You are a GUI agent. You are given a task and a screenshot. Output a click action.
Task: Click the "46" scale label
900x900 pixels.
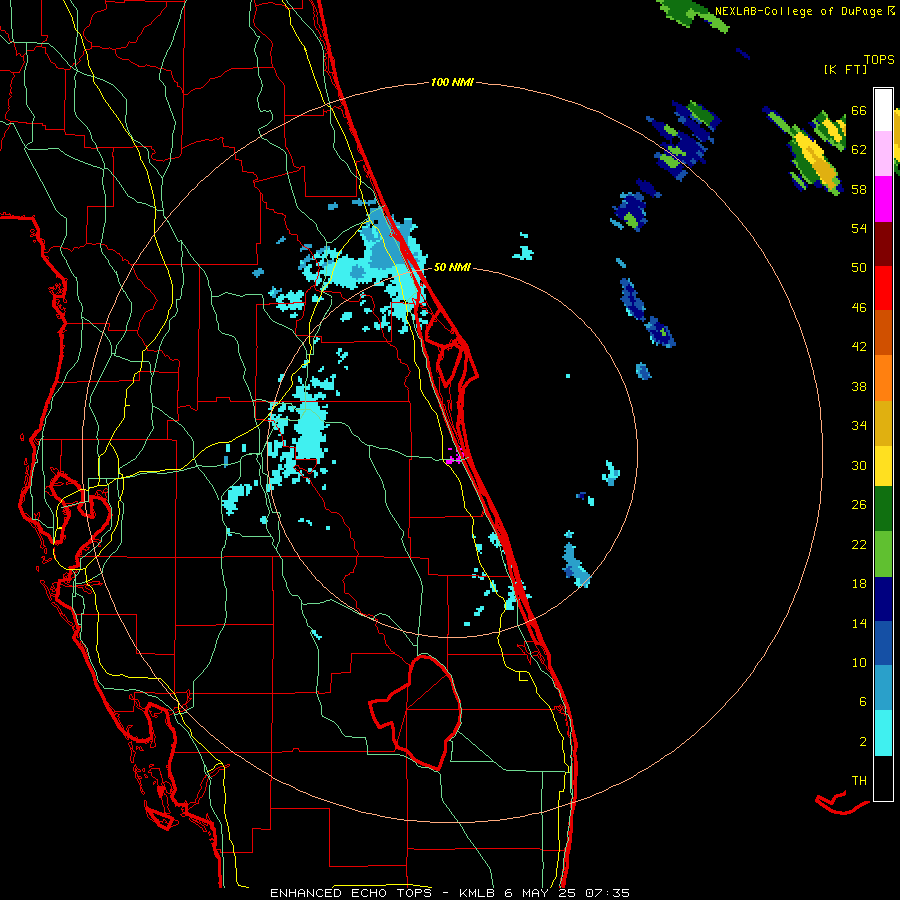point(859,307)
